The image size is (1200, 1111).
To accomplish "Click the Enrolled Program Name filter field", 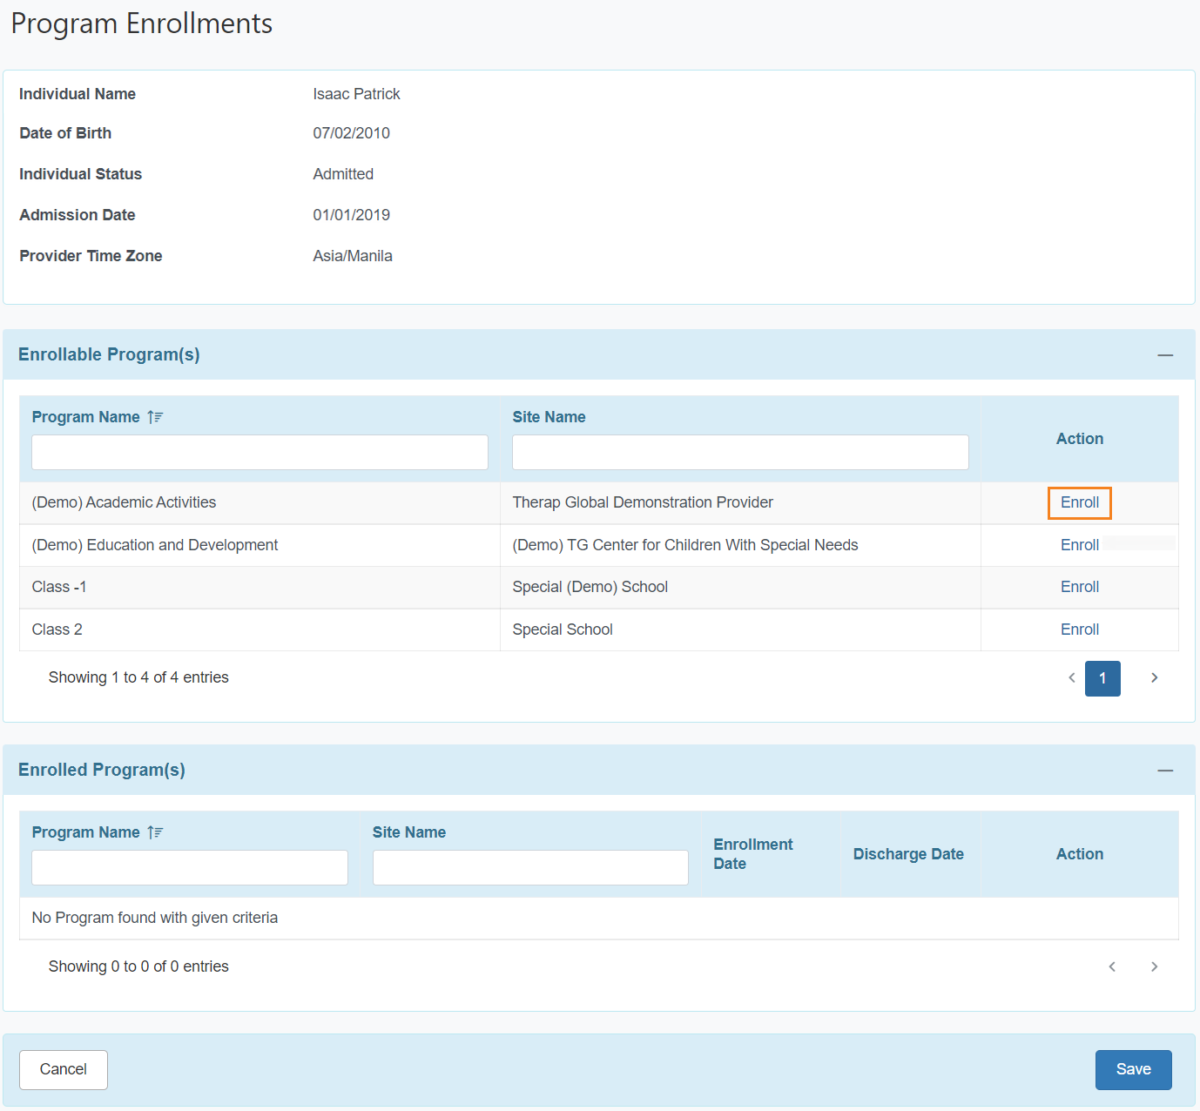I will click(189, 867).
